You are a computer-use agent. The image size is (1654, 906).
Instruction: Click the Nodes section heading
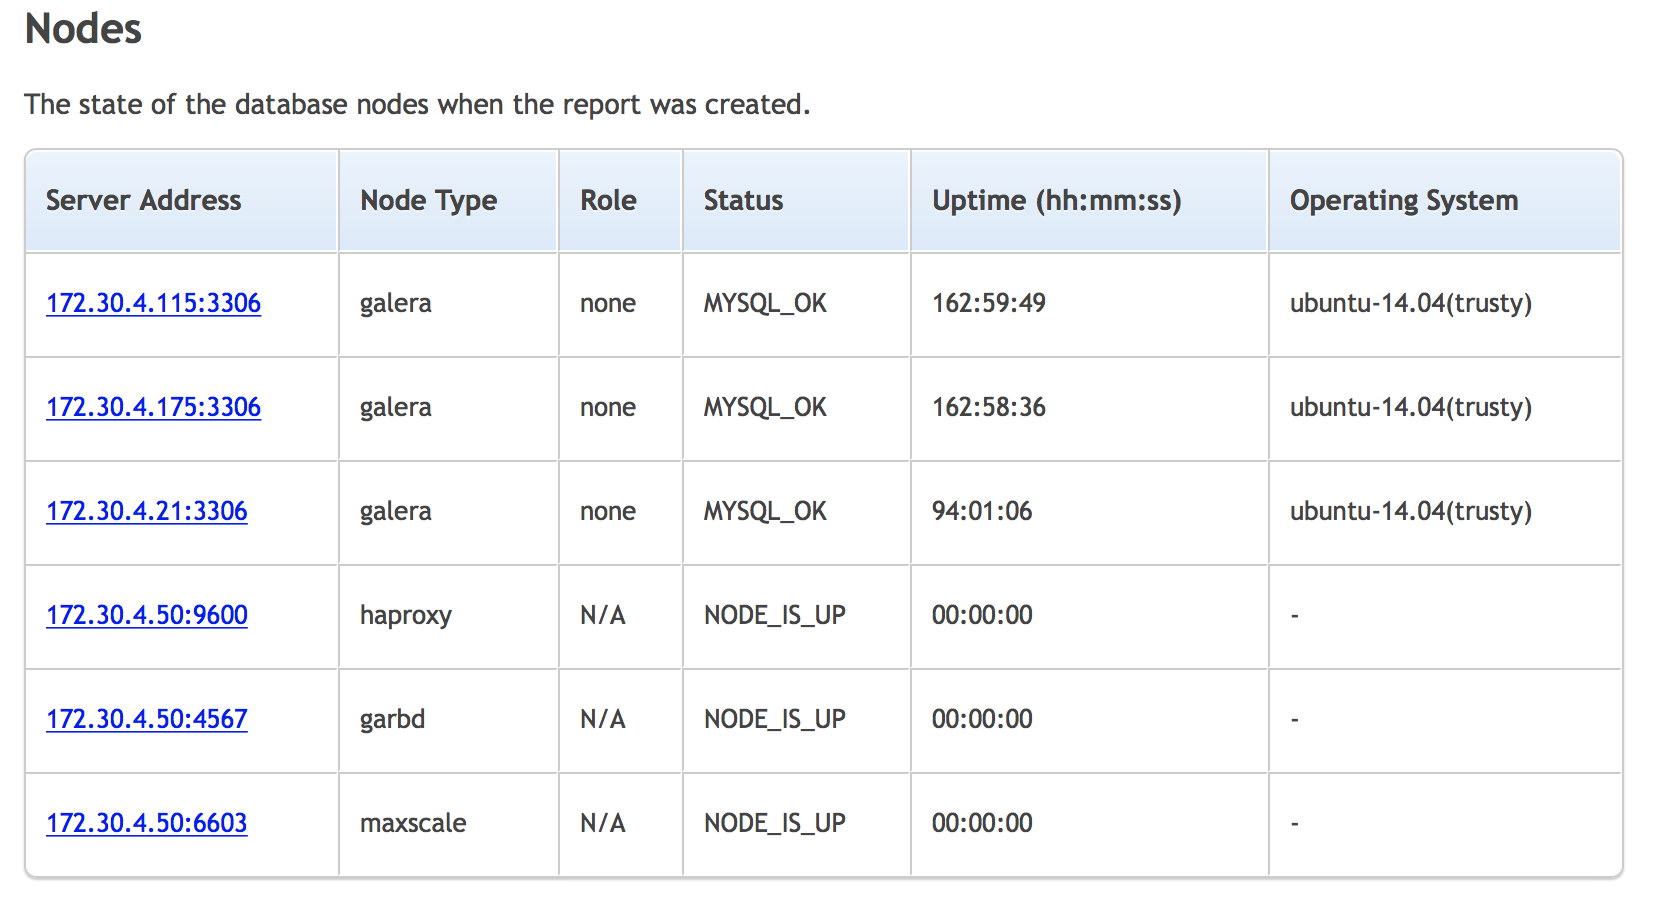coord(83,29)
